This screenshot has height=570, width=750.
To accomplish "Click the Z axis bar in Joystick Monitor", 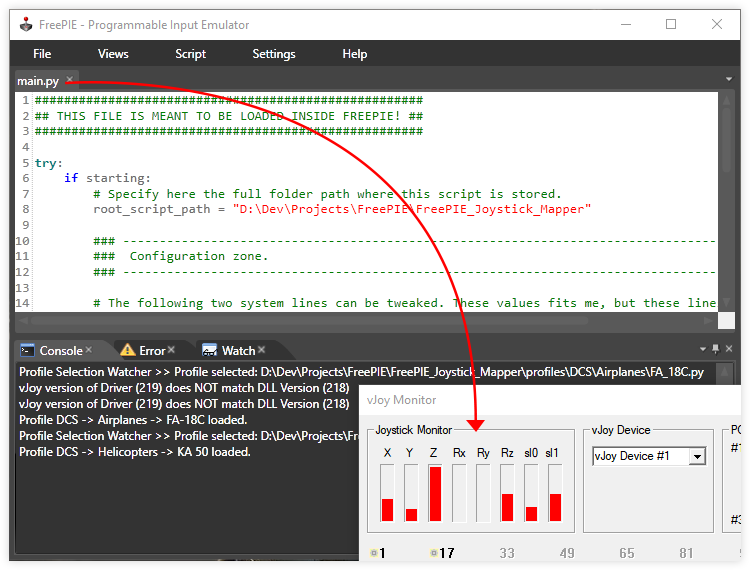I will click(x=435, y=493).
